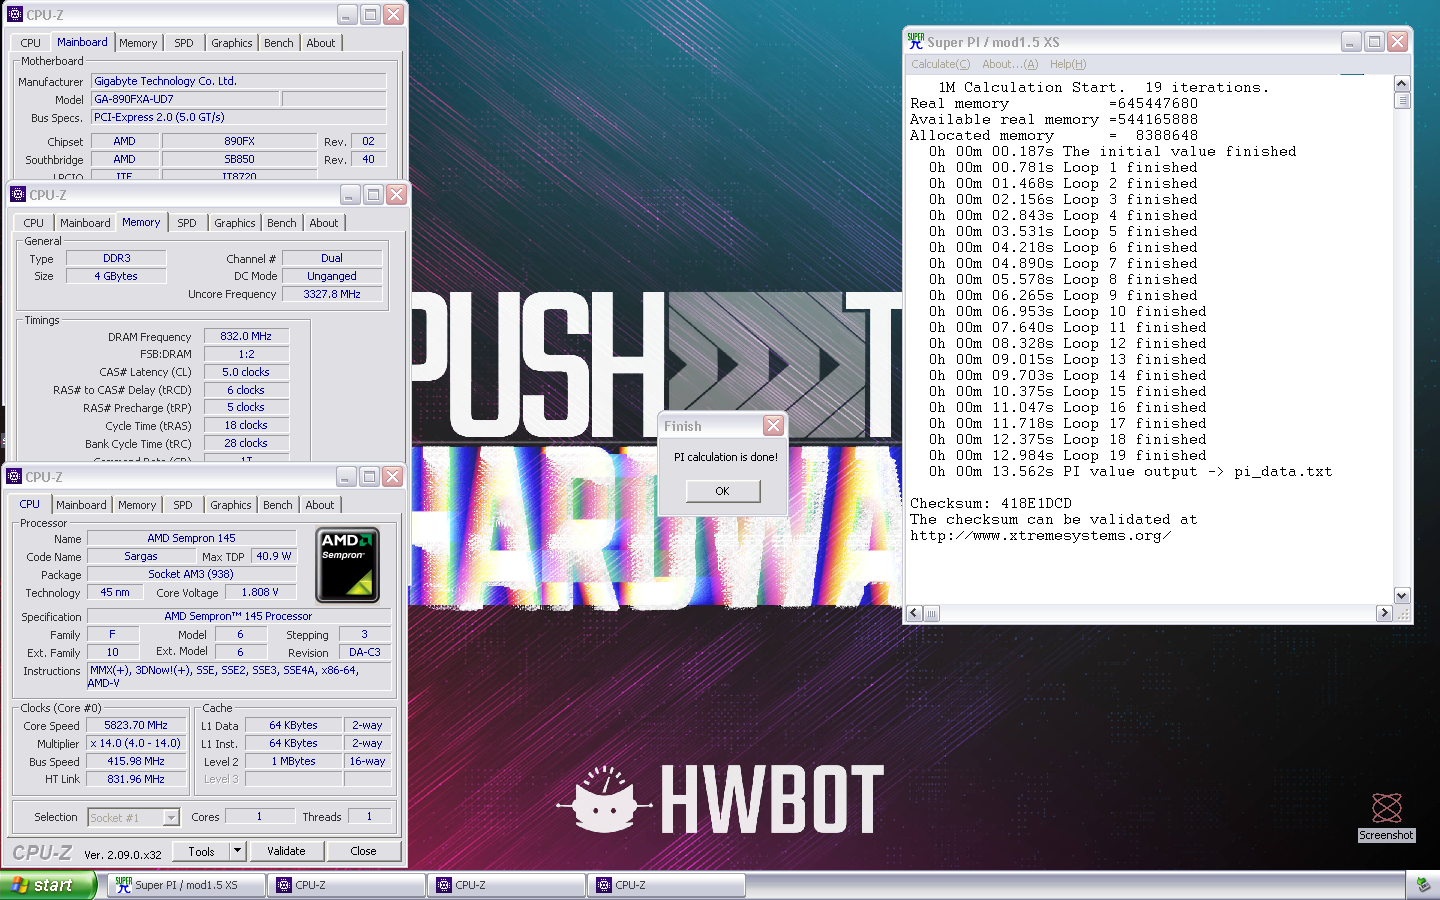Click Super PI title bar icon
The width and height of the screenshot is (1440, 900).
tap(916, 41)
